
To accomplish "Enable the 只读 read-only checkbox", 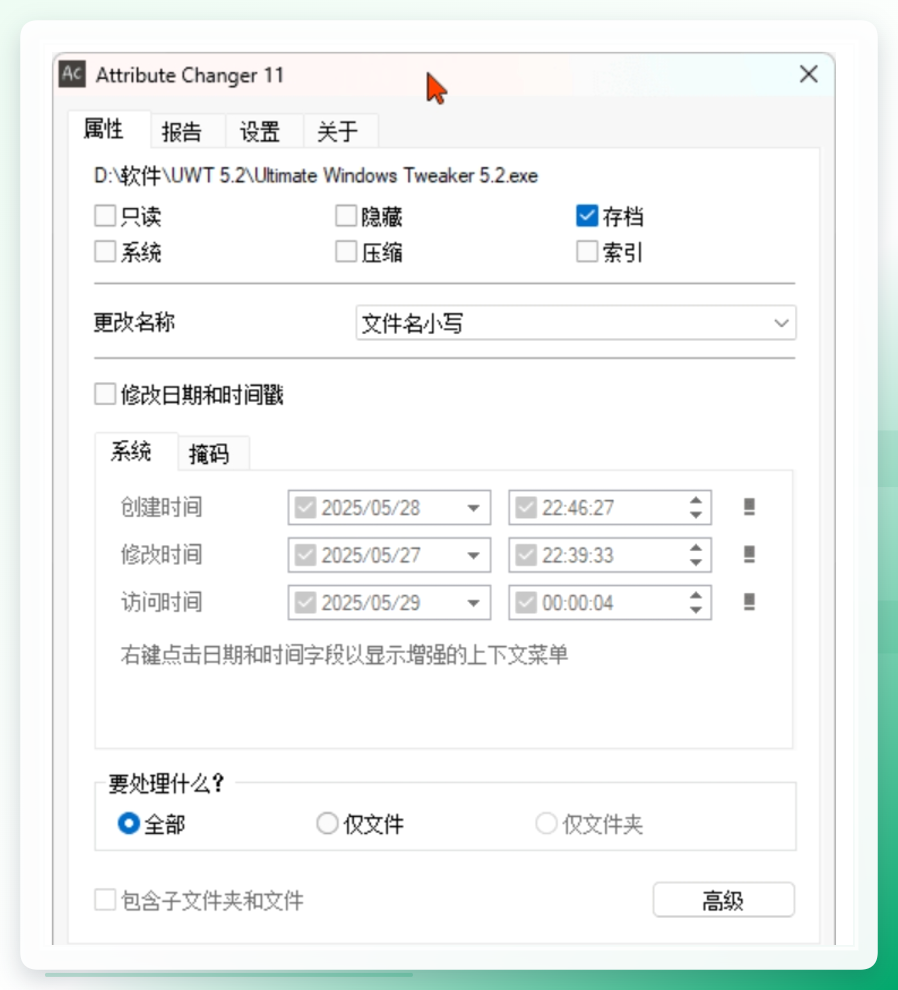I will [x=105, y=215].
